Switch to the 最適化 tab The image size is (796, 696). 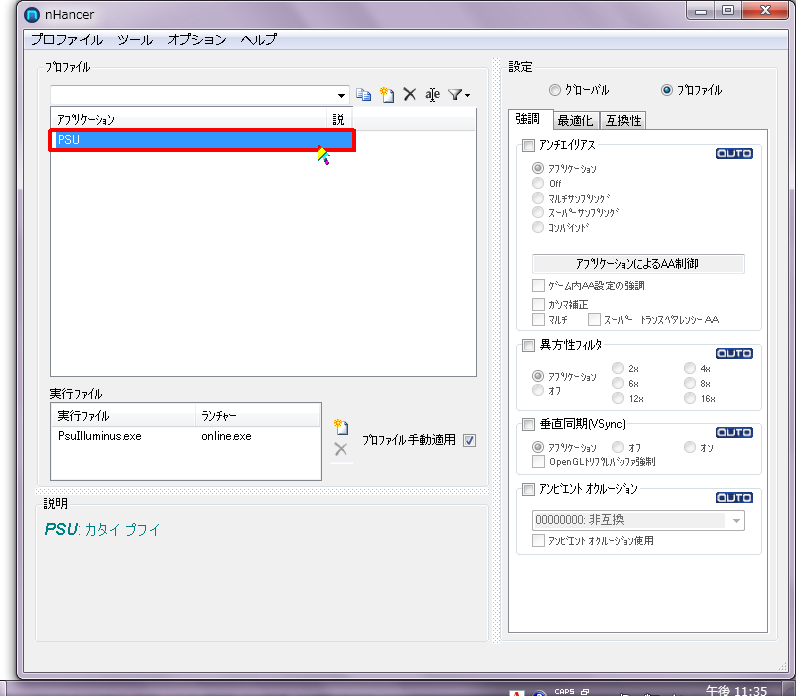[x=576, y=120]
